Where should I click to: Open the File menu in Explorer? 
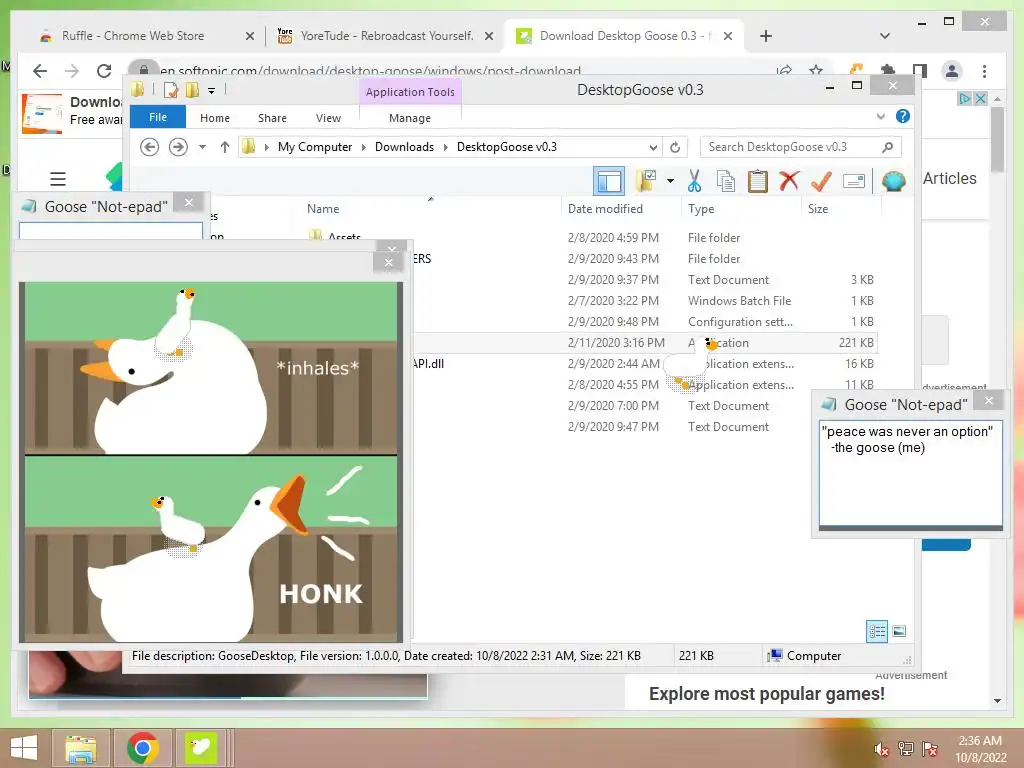click(157, 117)
